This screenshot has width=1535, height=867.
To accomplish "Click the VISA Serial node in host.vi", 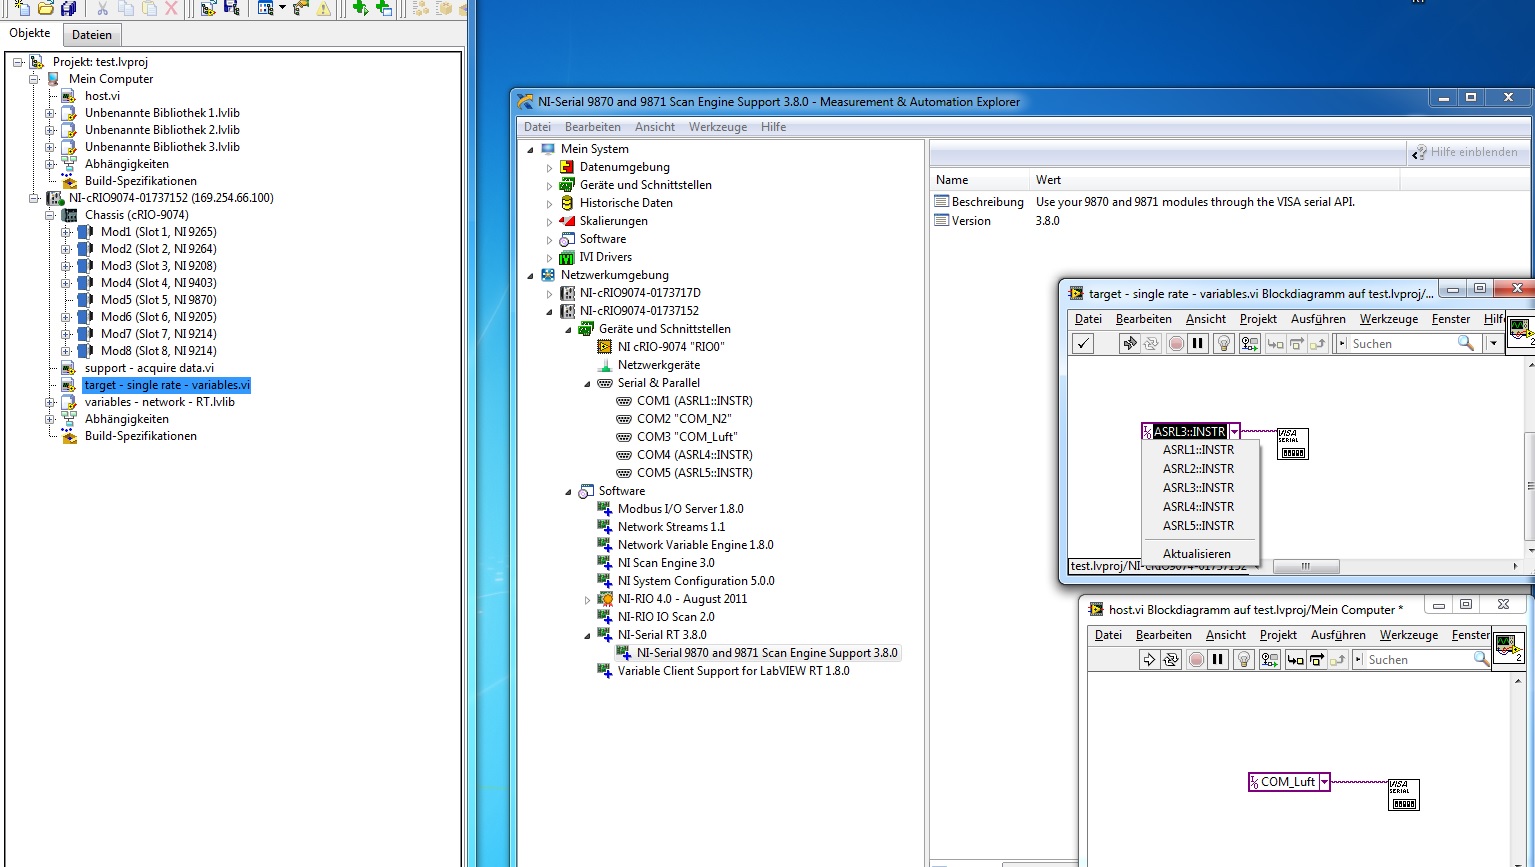I will [x=1403, y=795].
